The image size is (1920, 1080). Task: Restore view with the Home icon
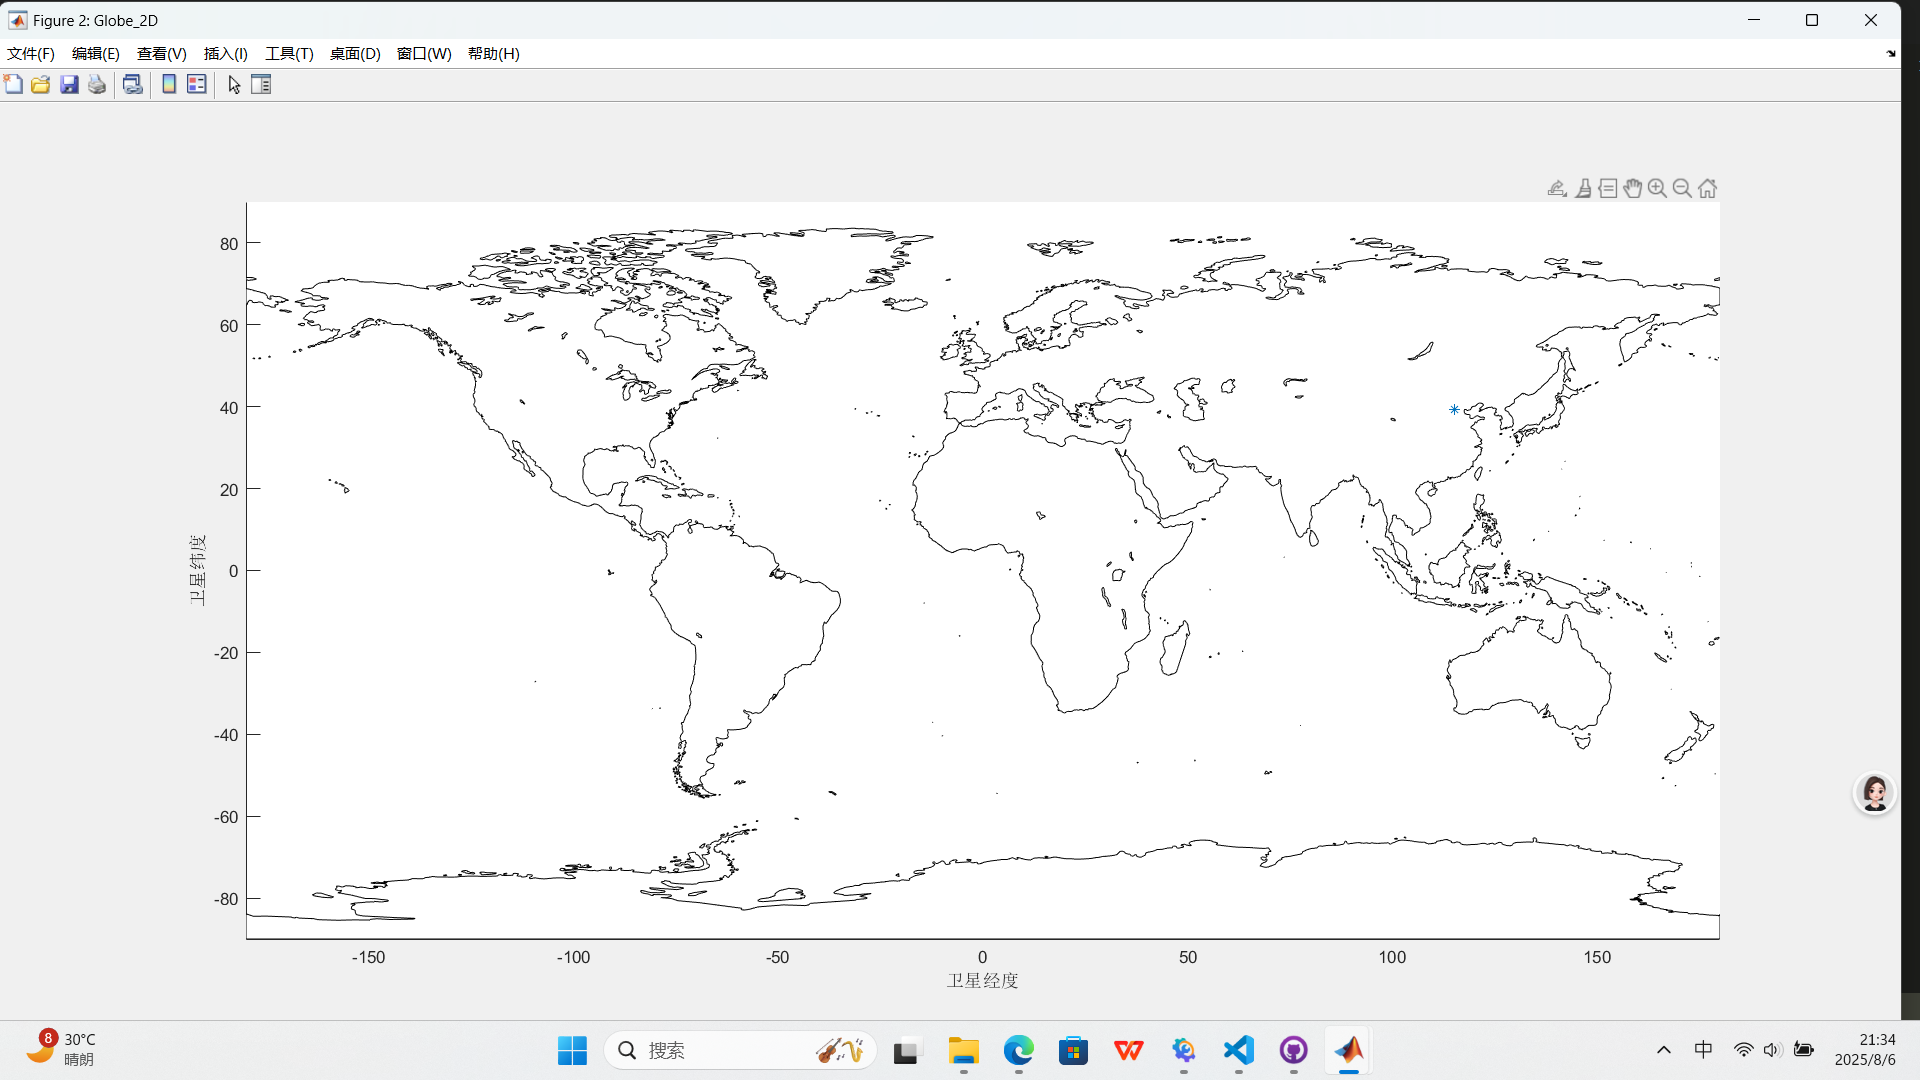1708,188
